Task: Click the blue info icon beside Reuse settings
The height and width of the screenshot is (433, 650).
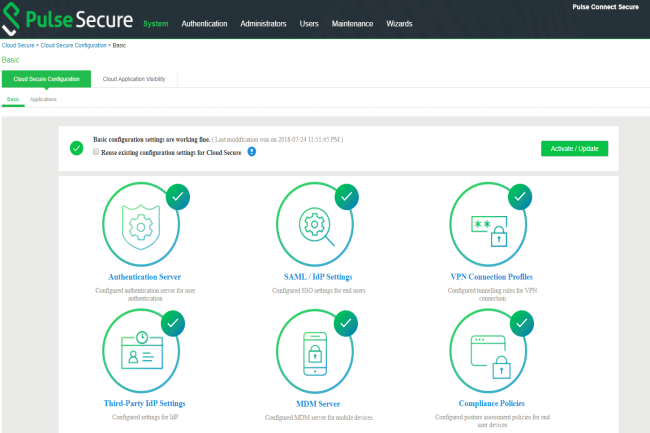Action: [252, 152]
